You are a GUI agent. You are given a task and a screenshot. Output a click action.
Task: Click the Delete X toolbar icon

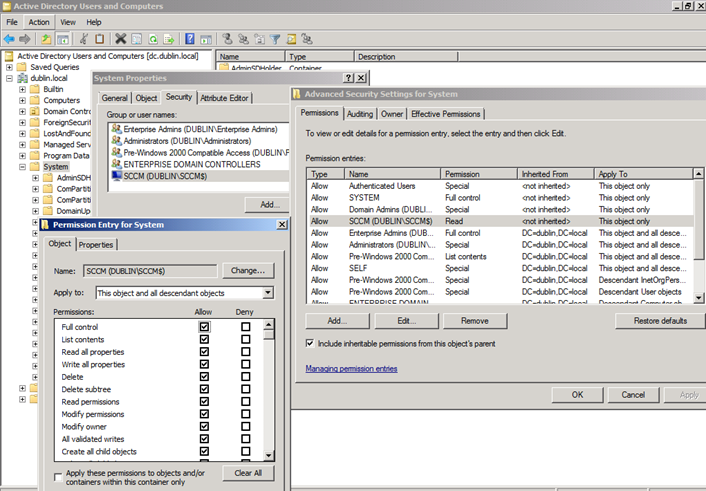point(120,39)
